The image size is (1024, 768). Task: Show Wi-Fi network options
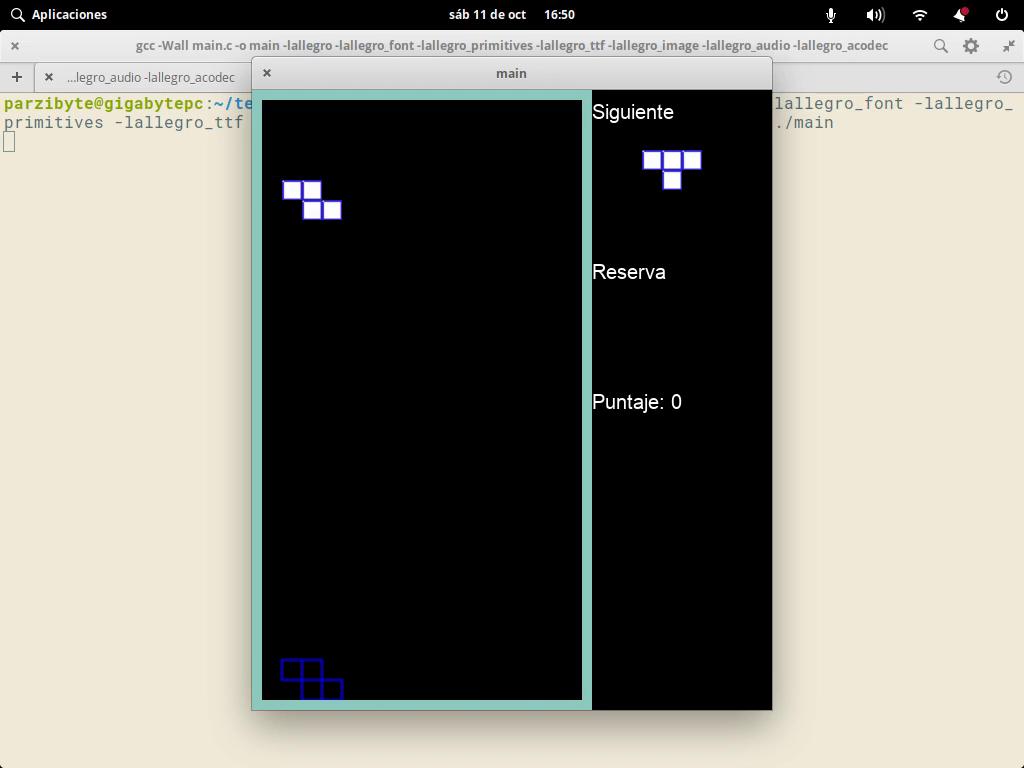click(x=920, y=15)
